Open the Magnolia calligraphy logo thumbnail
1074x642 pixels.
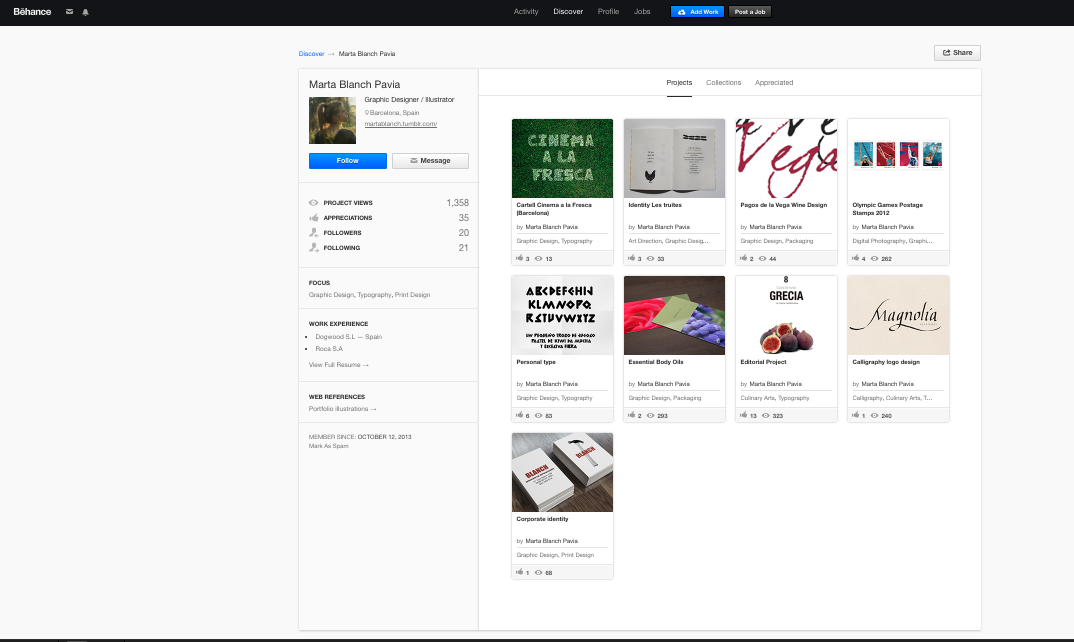click(x=898, y=315)
